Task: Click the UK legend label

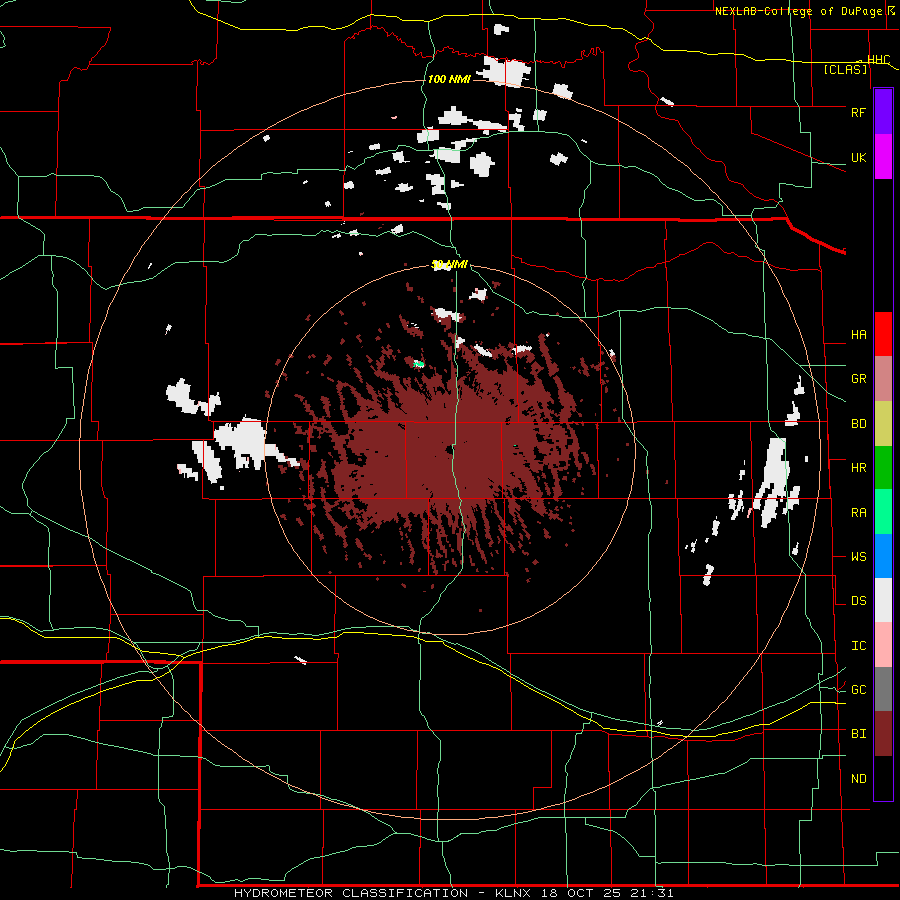Action: (x=859, y=157)
